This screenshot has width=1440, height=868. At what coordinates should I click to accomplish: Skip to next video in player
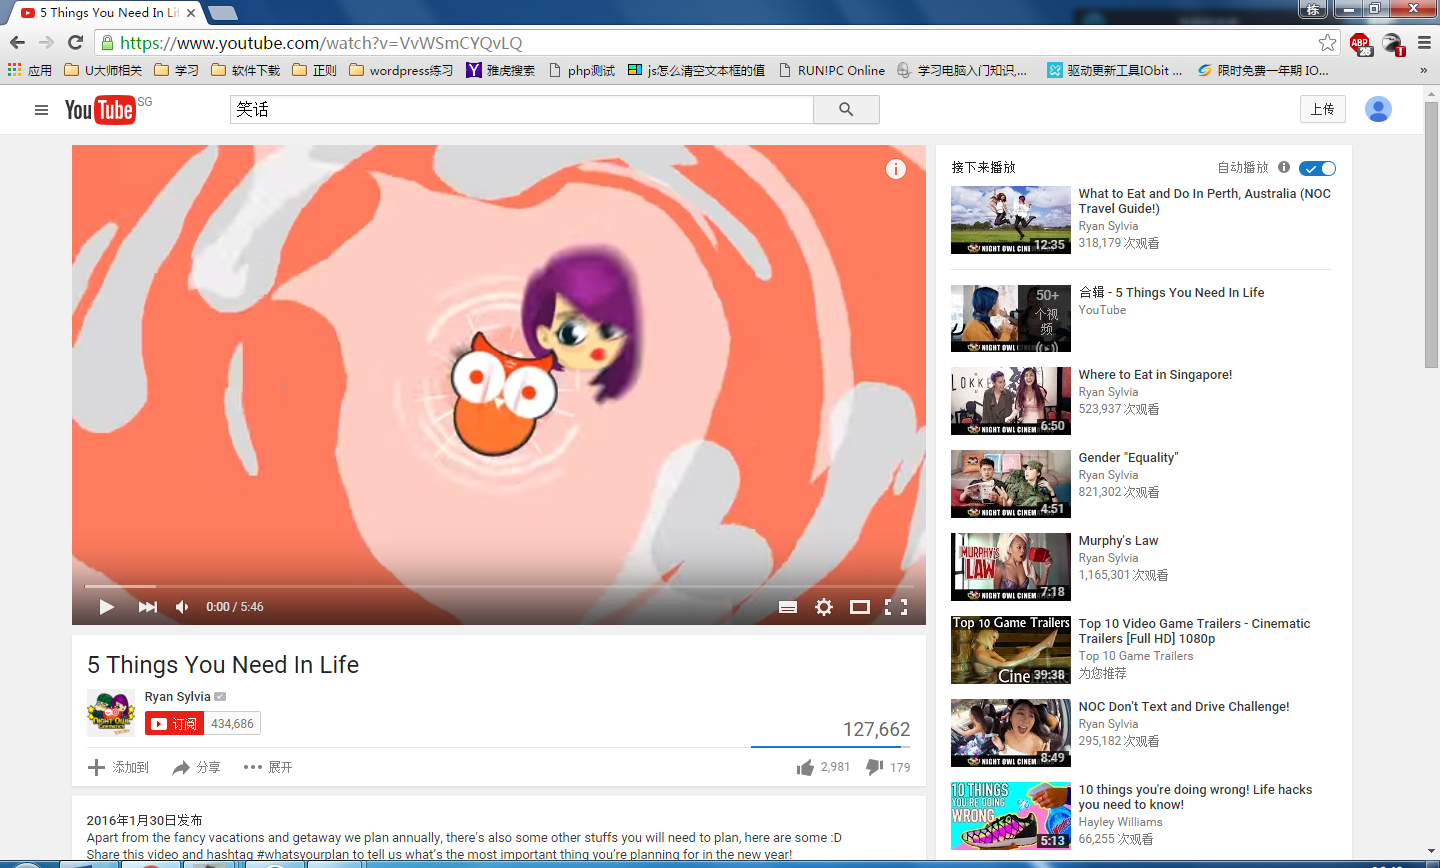[x=148, y=607]
